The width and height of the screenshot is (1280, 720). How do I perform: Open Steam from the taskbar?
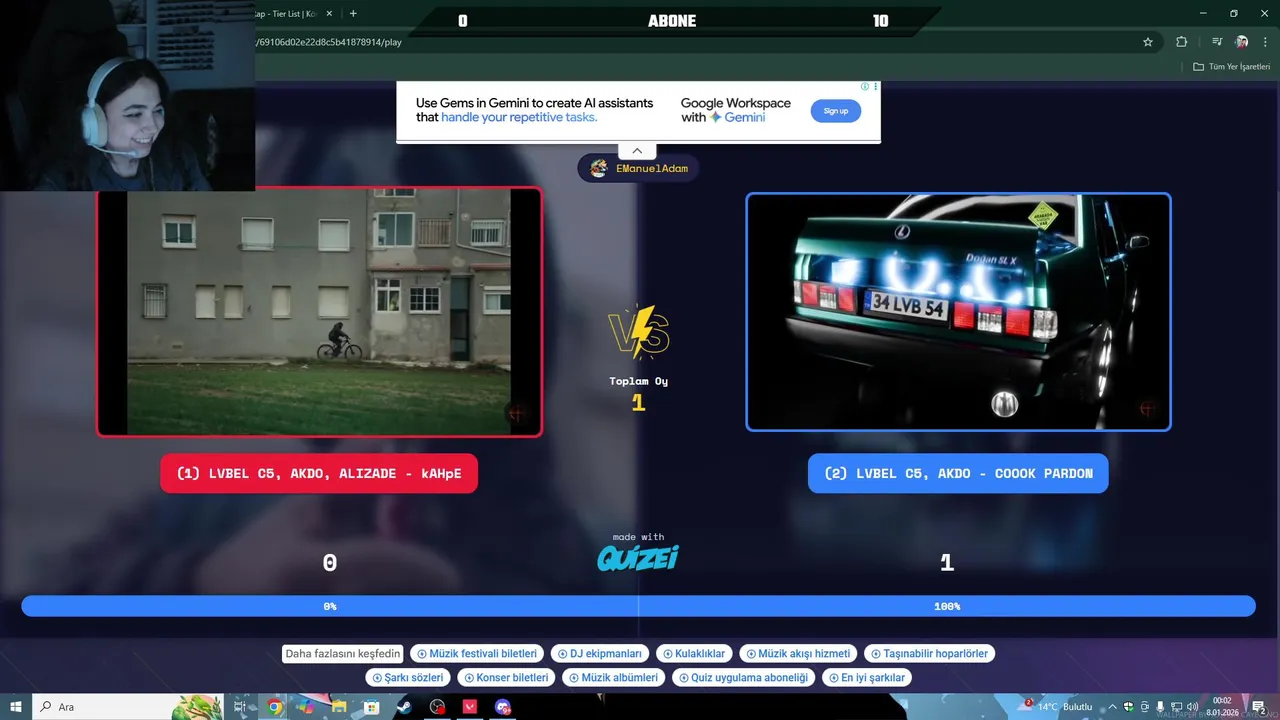403,707
